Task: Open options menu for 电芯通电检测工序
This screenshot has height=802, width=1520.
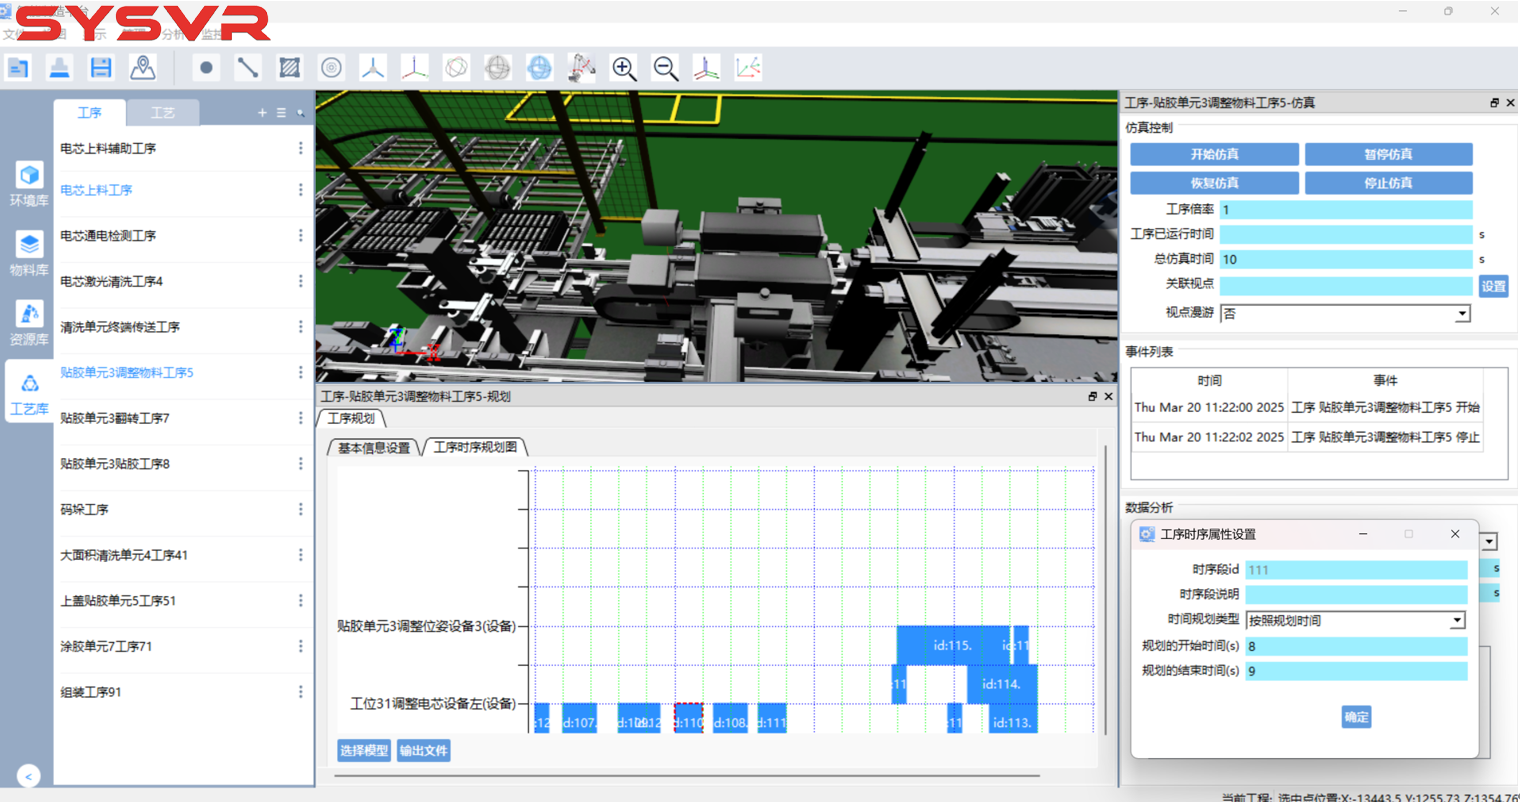Action: [300, 235]
